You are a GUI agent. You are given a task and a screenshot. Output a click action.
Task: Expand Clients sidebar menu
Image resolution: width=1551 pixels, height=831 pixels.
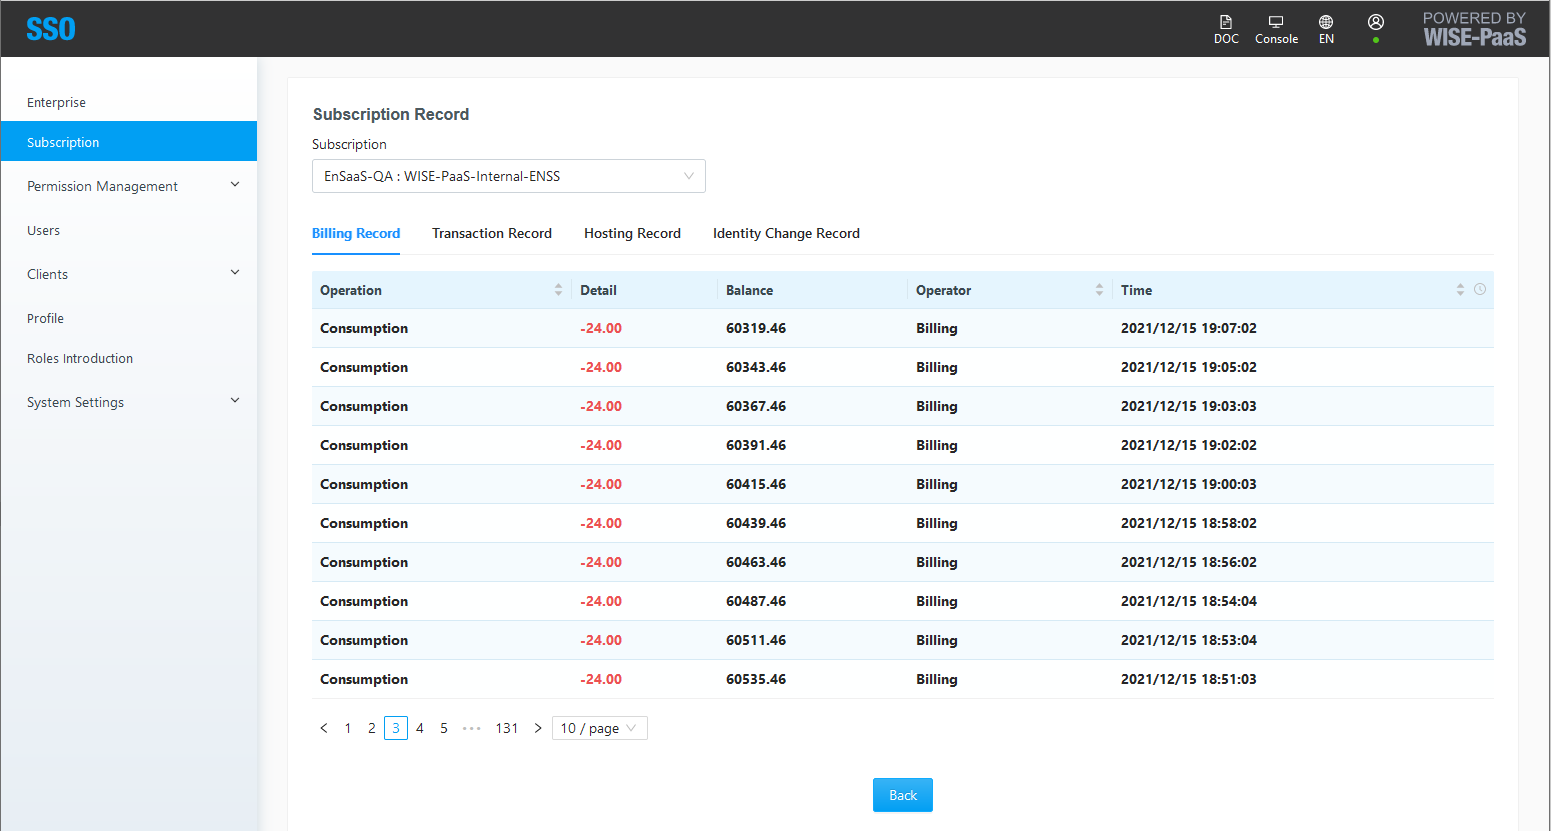point(235,273)
